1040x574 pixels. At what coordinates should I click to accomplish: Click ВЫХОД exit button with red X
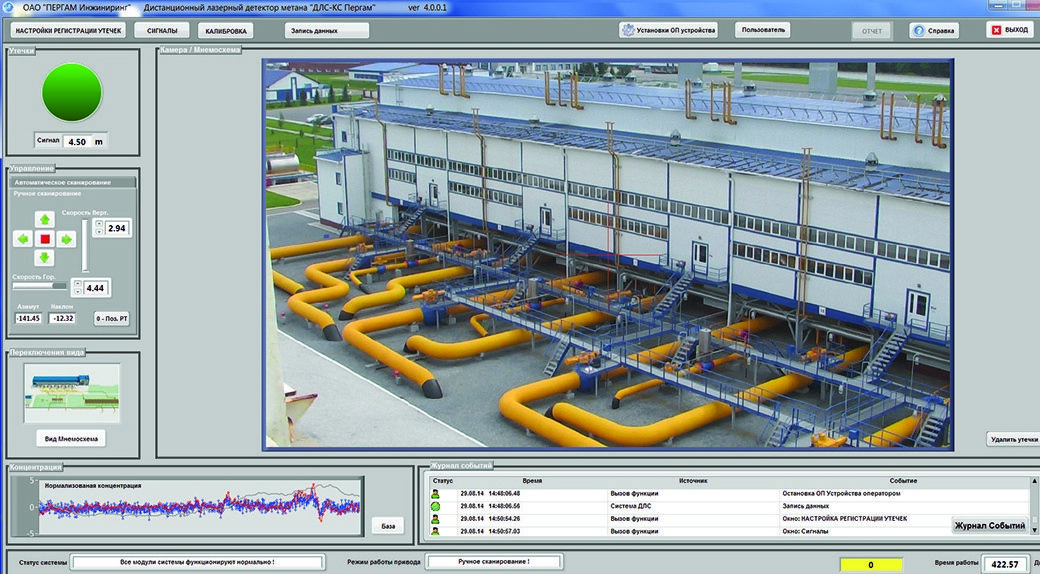click(x=1009, y=30)
